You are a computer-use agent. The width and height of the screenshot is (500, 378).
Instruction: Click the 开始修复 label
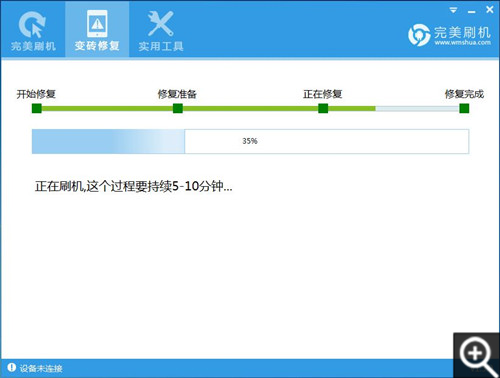point(36,94)
